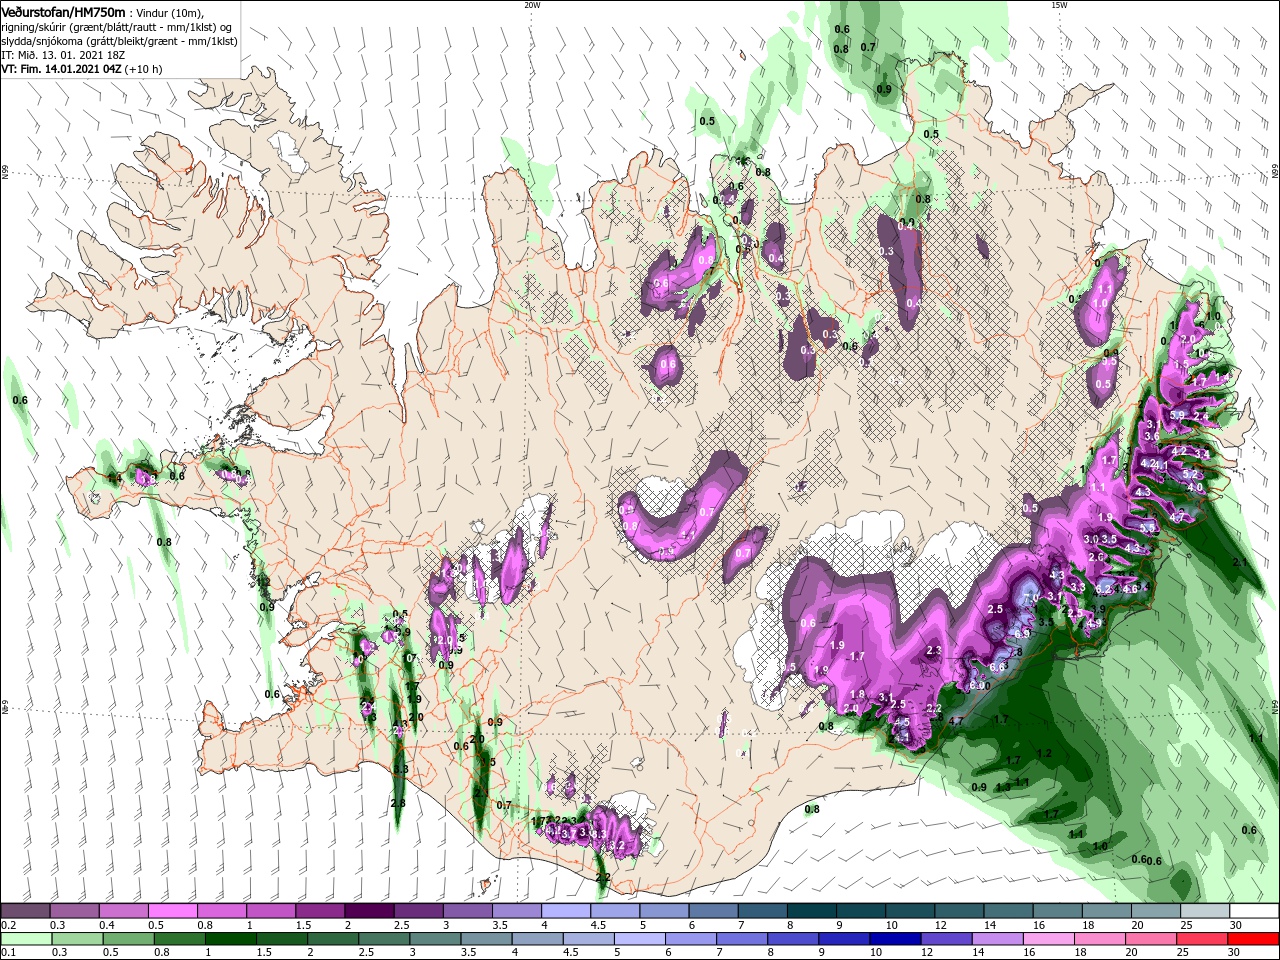The image size is (1280, 960).
Task: Click the '(+10 h)' forecast offset text
Action: pyautogui.click(x=143, y=69)
